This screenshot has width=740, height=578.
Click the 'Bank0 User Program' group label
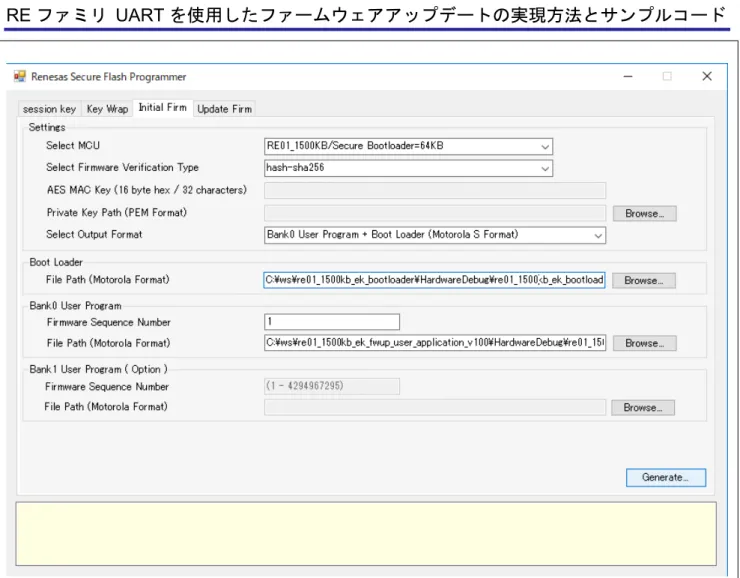point(75,306)
